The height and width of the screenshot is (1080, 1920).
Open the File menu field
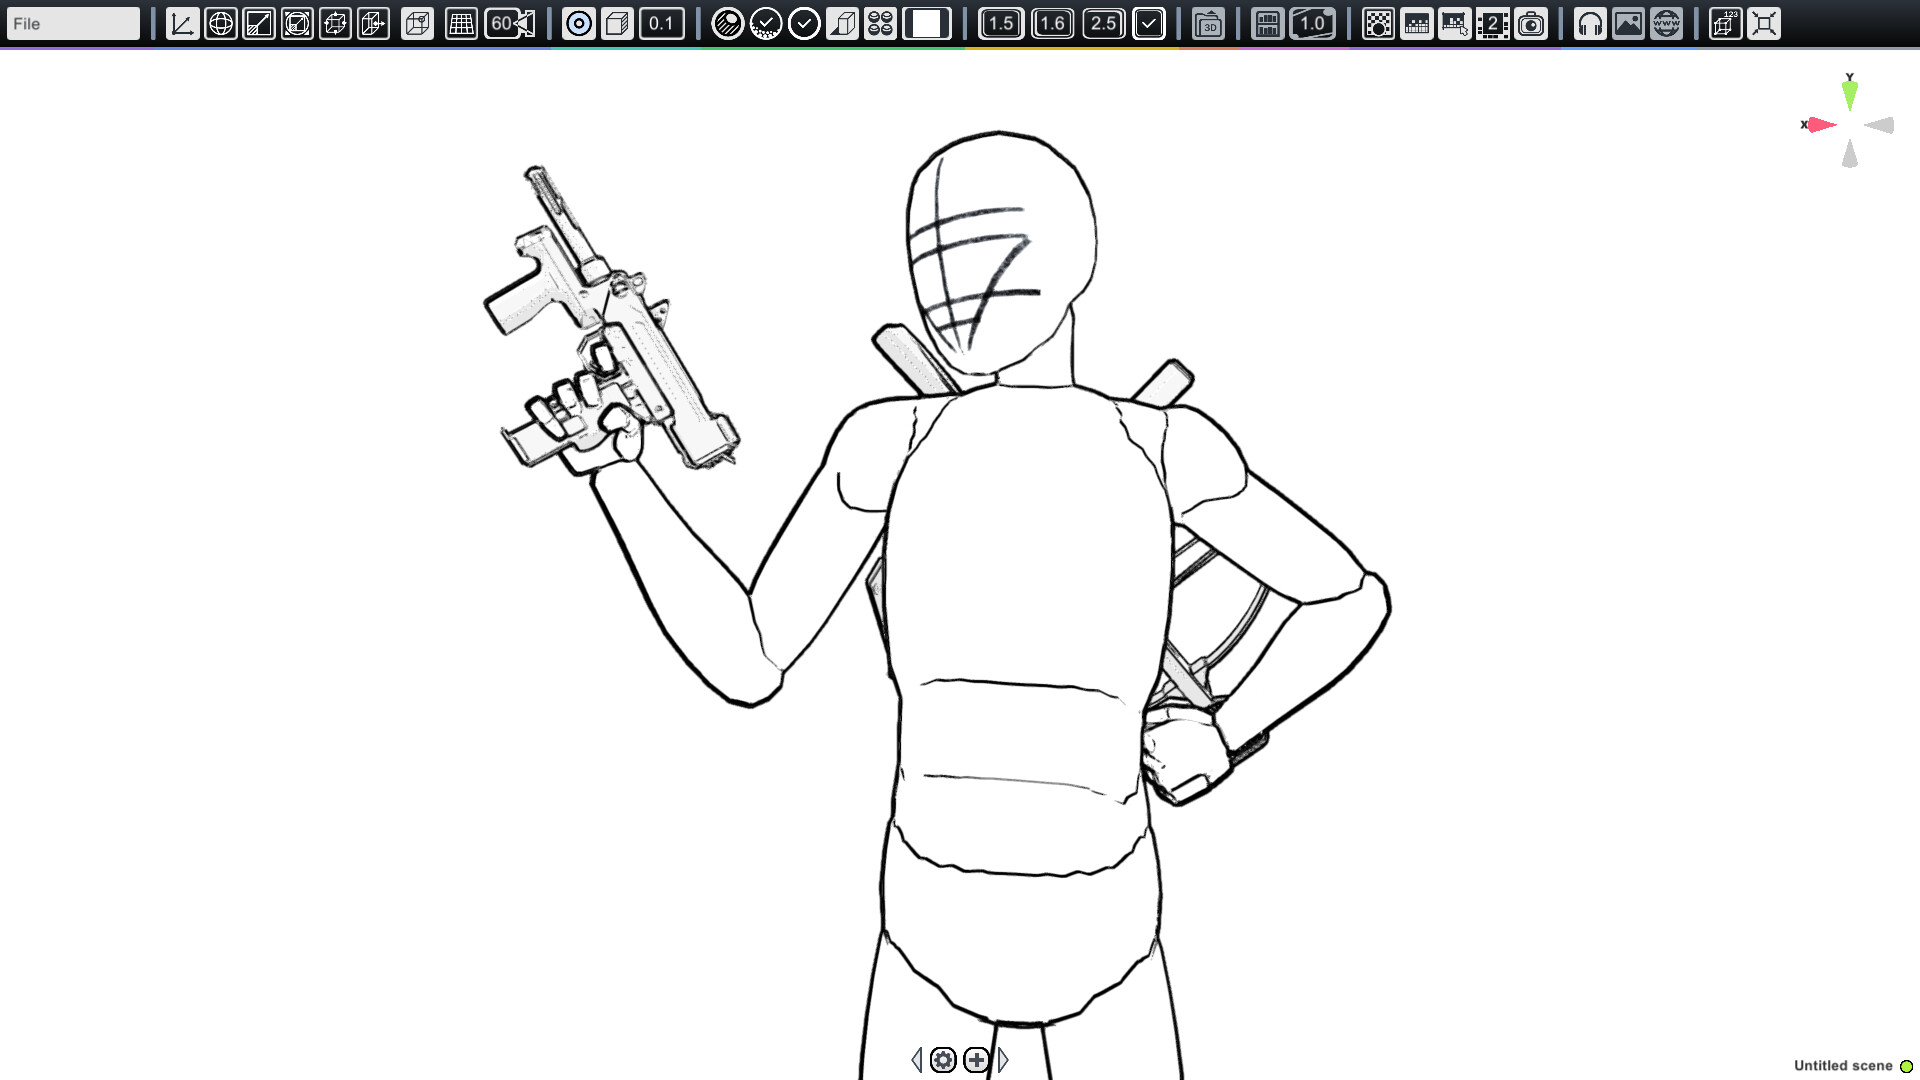click(x=73, y=23)
